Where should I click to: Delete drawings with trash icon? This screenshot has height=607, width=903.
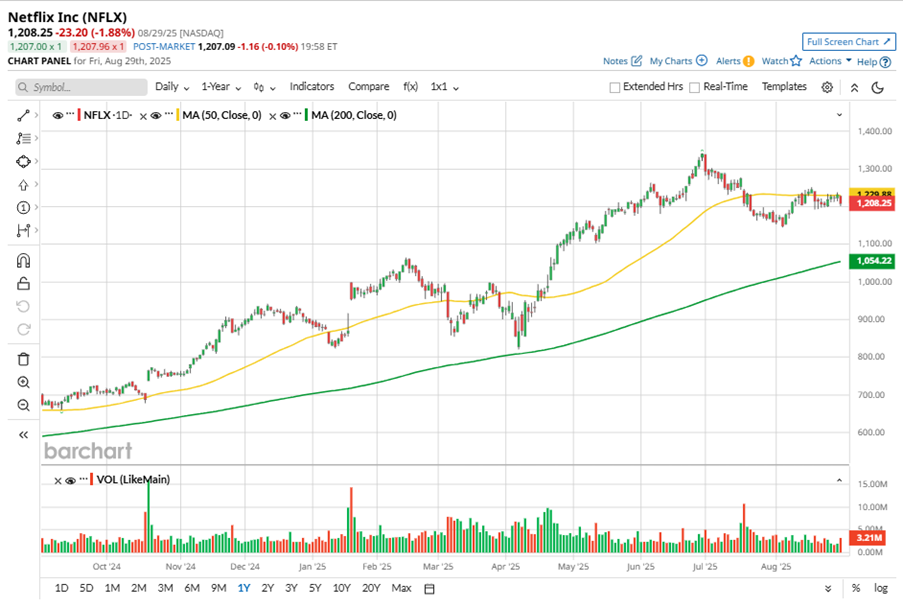pos(23,359)
